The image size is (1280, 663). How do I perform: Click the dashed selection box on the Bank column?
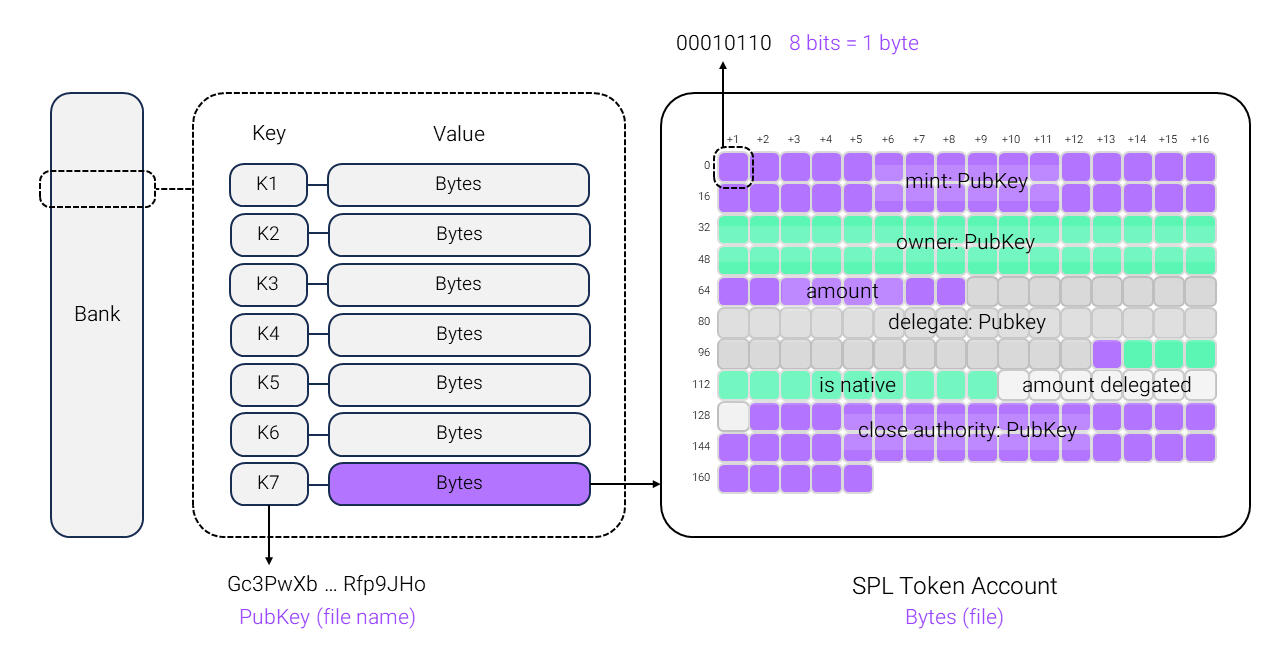[x=97, y=189]
